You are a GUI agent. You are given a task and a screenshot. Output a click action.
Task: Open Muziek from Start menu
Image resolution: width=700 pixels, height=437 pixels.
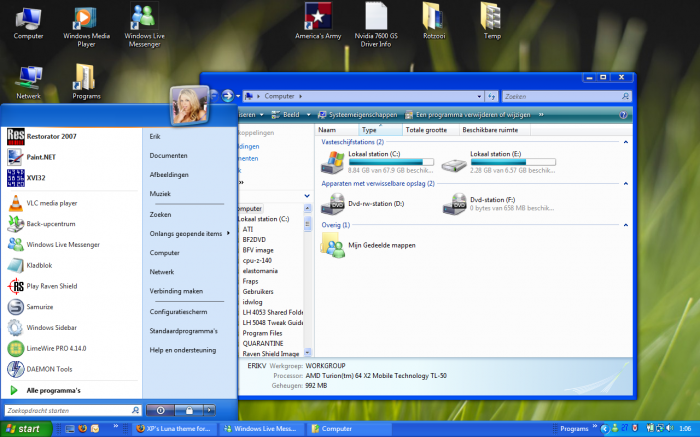160,194
